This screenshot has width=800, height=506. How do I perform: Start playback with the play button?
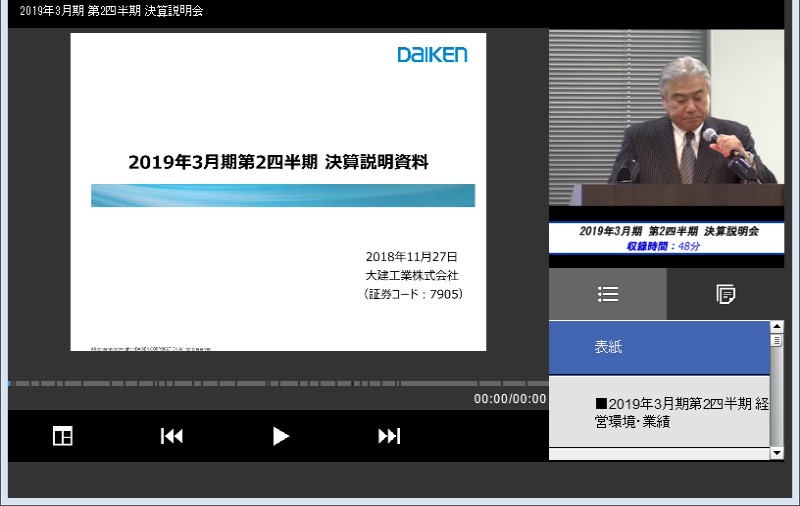pos(280,436)
